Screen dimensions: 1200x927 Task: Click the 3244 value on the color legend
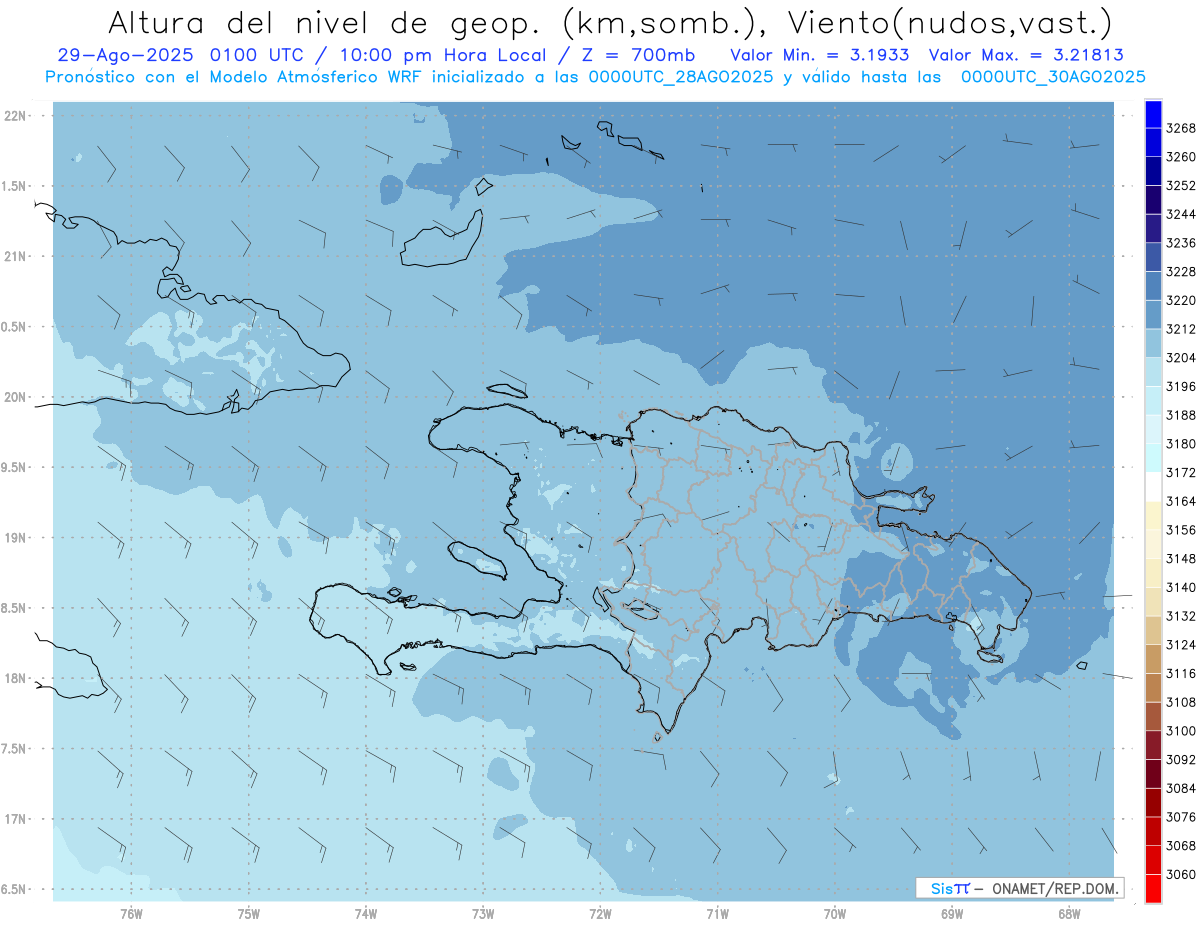pyautogui.click(x=1181, y=214)
